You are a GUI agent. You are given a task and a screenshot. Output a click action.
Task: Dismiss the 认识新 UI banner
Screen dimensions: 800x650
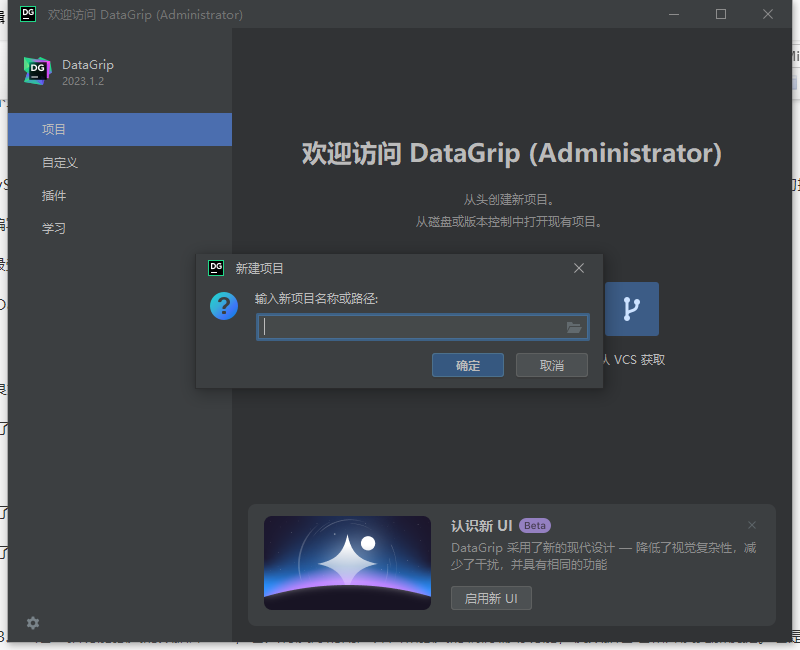(752, 525)
